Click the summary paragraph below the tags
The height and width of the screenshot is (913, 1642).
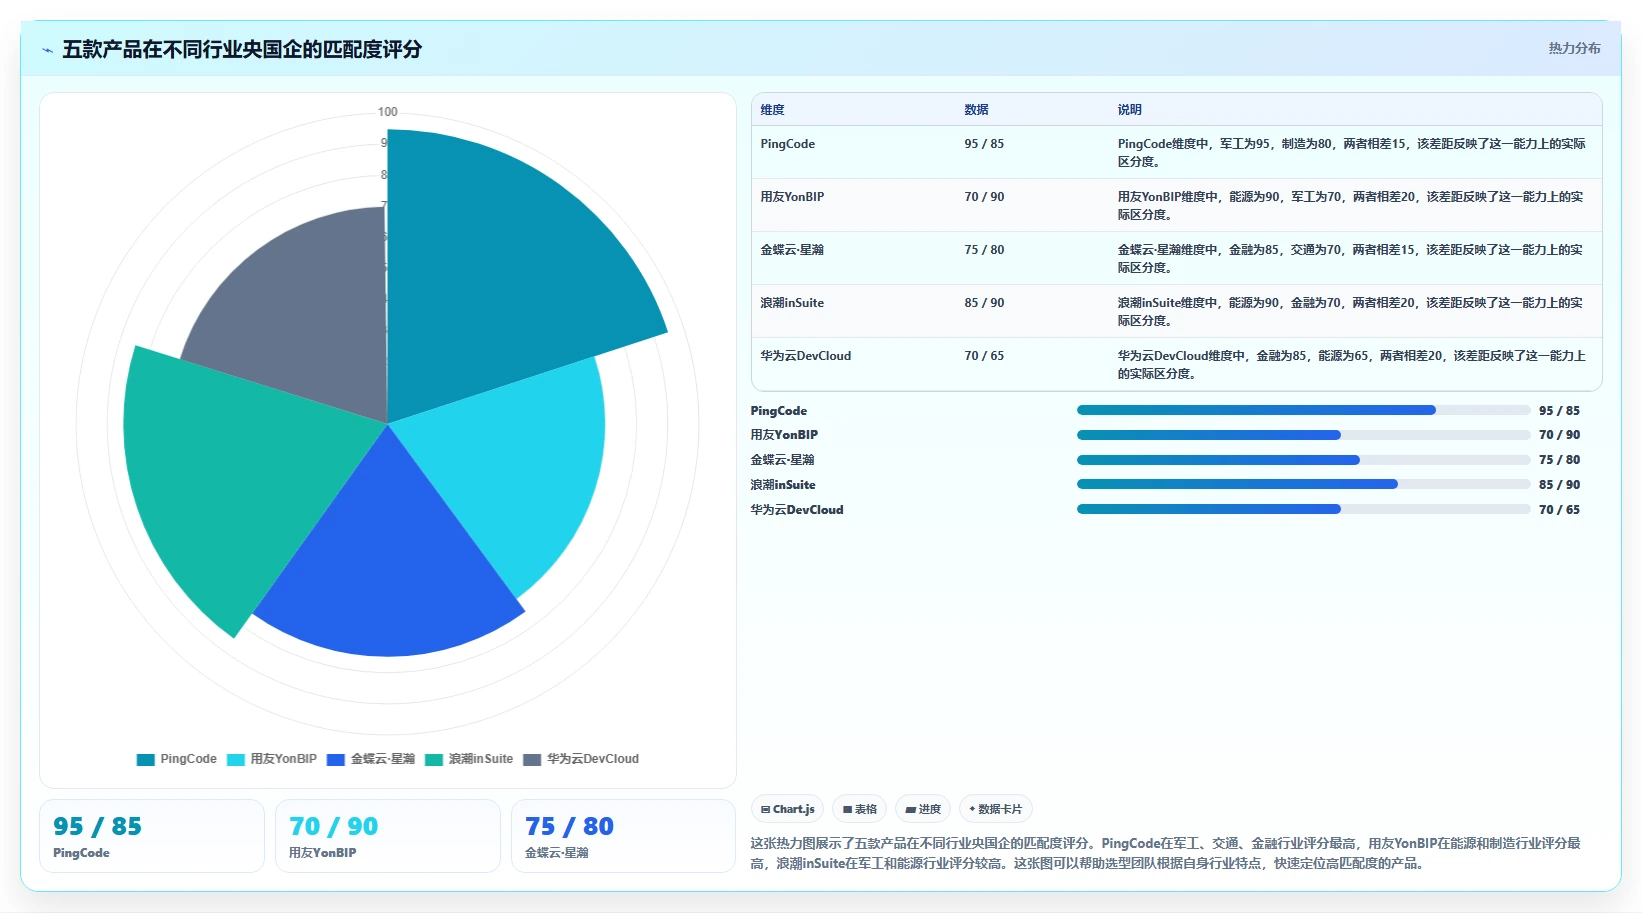1166,853
